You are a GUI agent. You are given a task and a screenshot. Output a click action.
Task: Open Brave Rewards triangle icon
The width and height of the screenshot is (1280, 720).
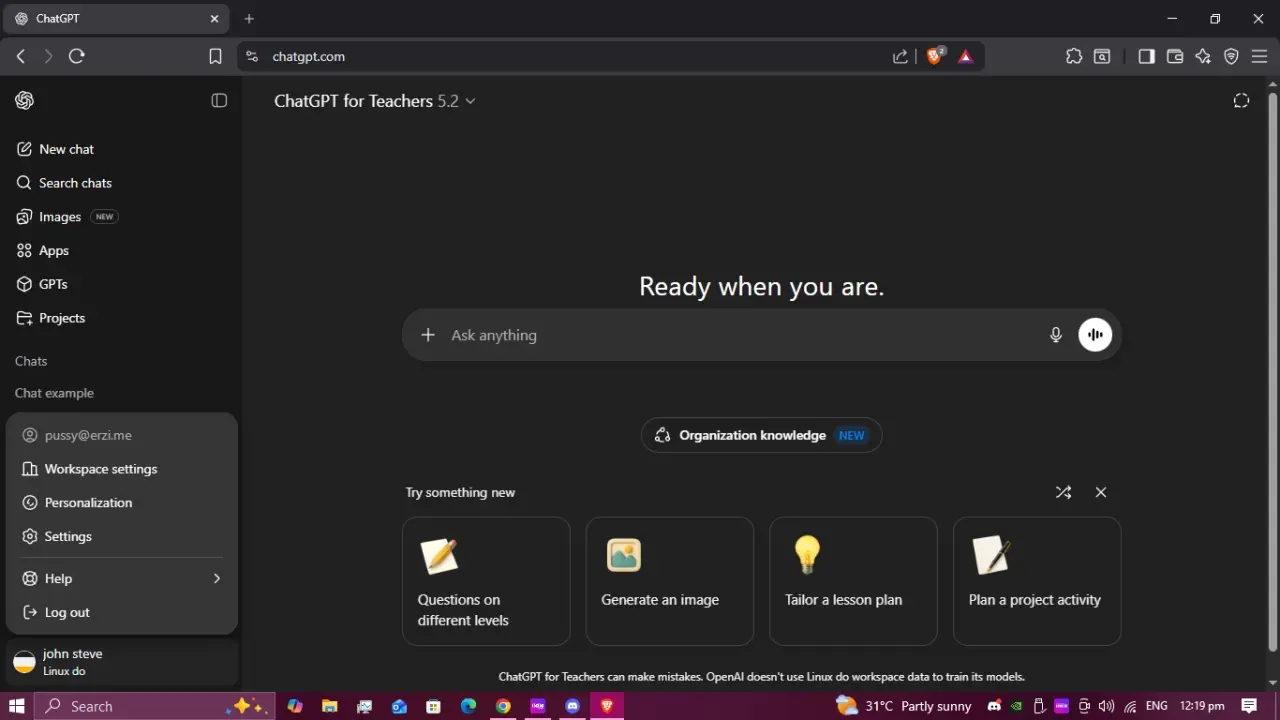pyautogui.click(x=965, y=57)
